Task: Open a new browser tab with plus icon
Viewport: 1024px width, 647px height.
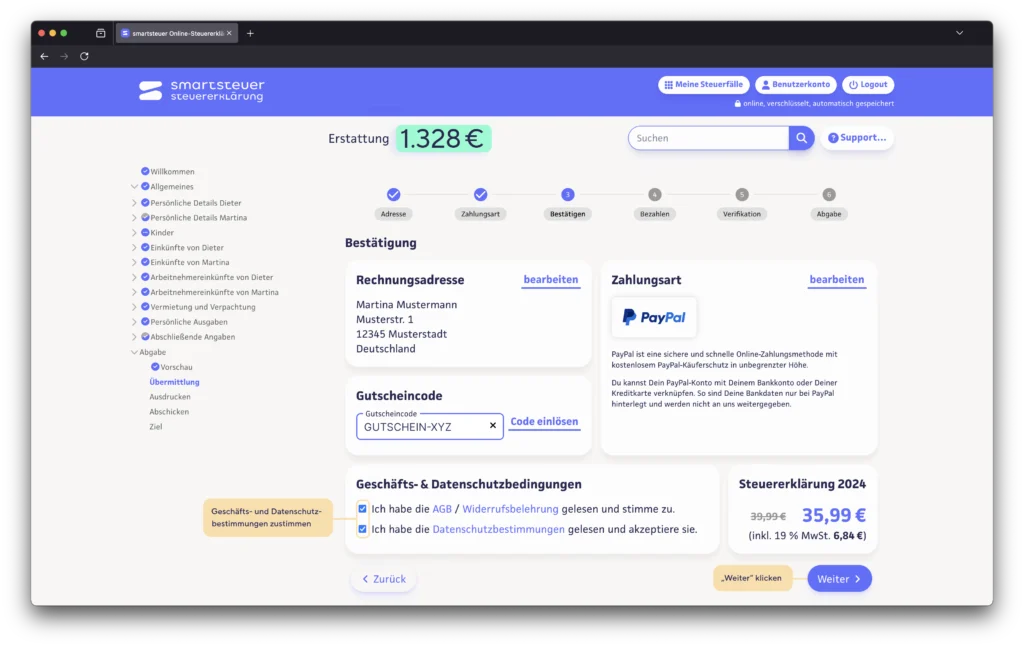Action: tap(250, 33)
